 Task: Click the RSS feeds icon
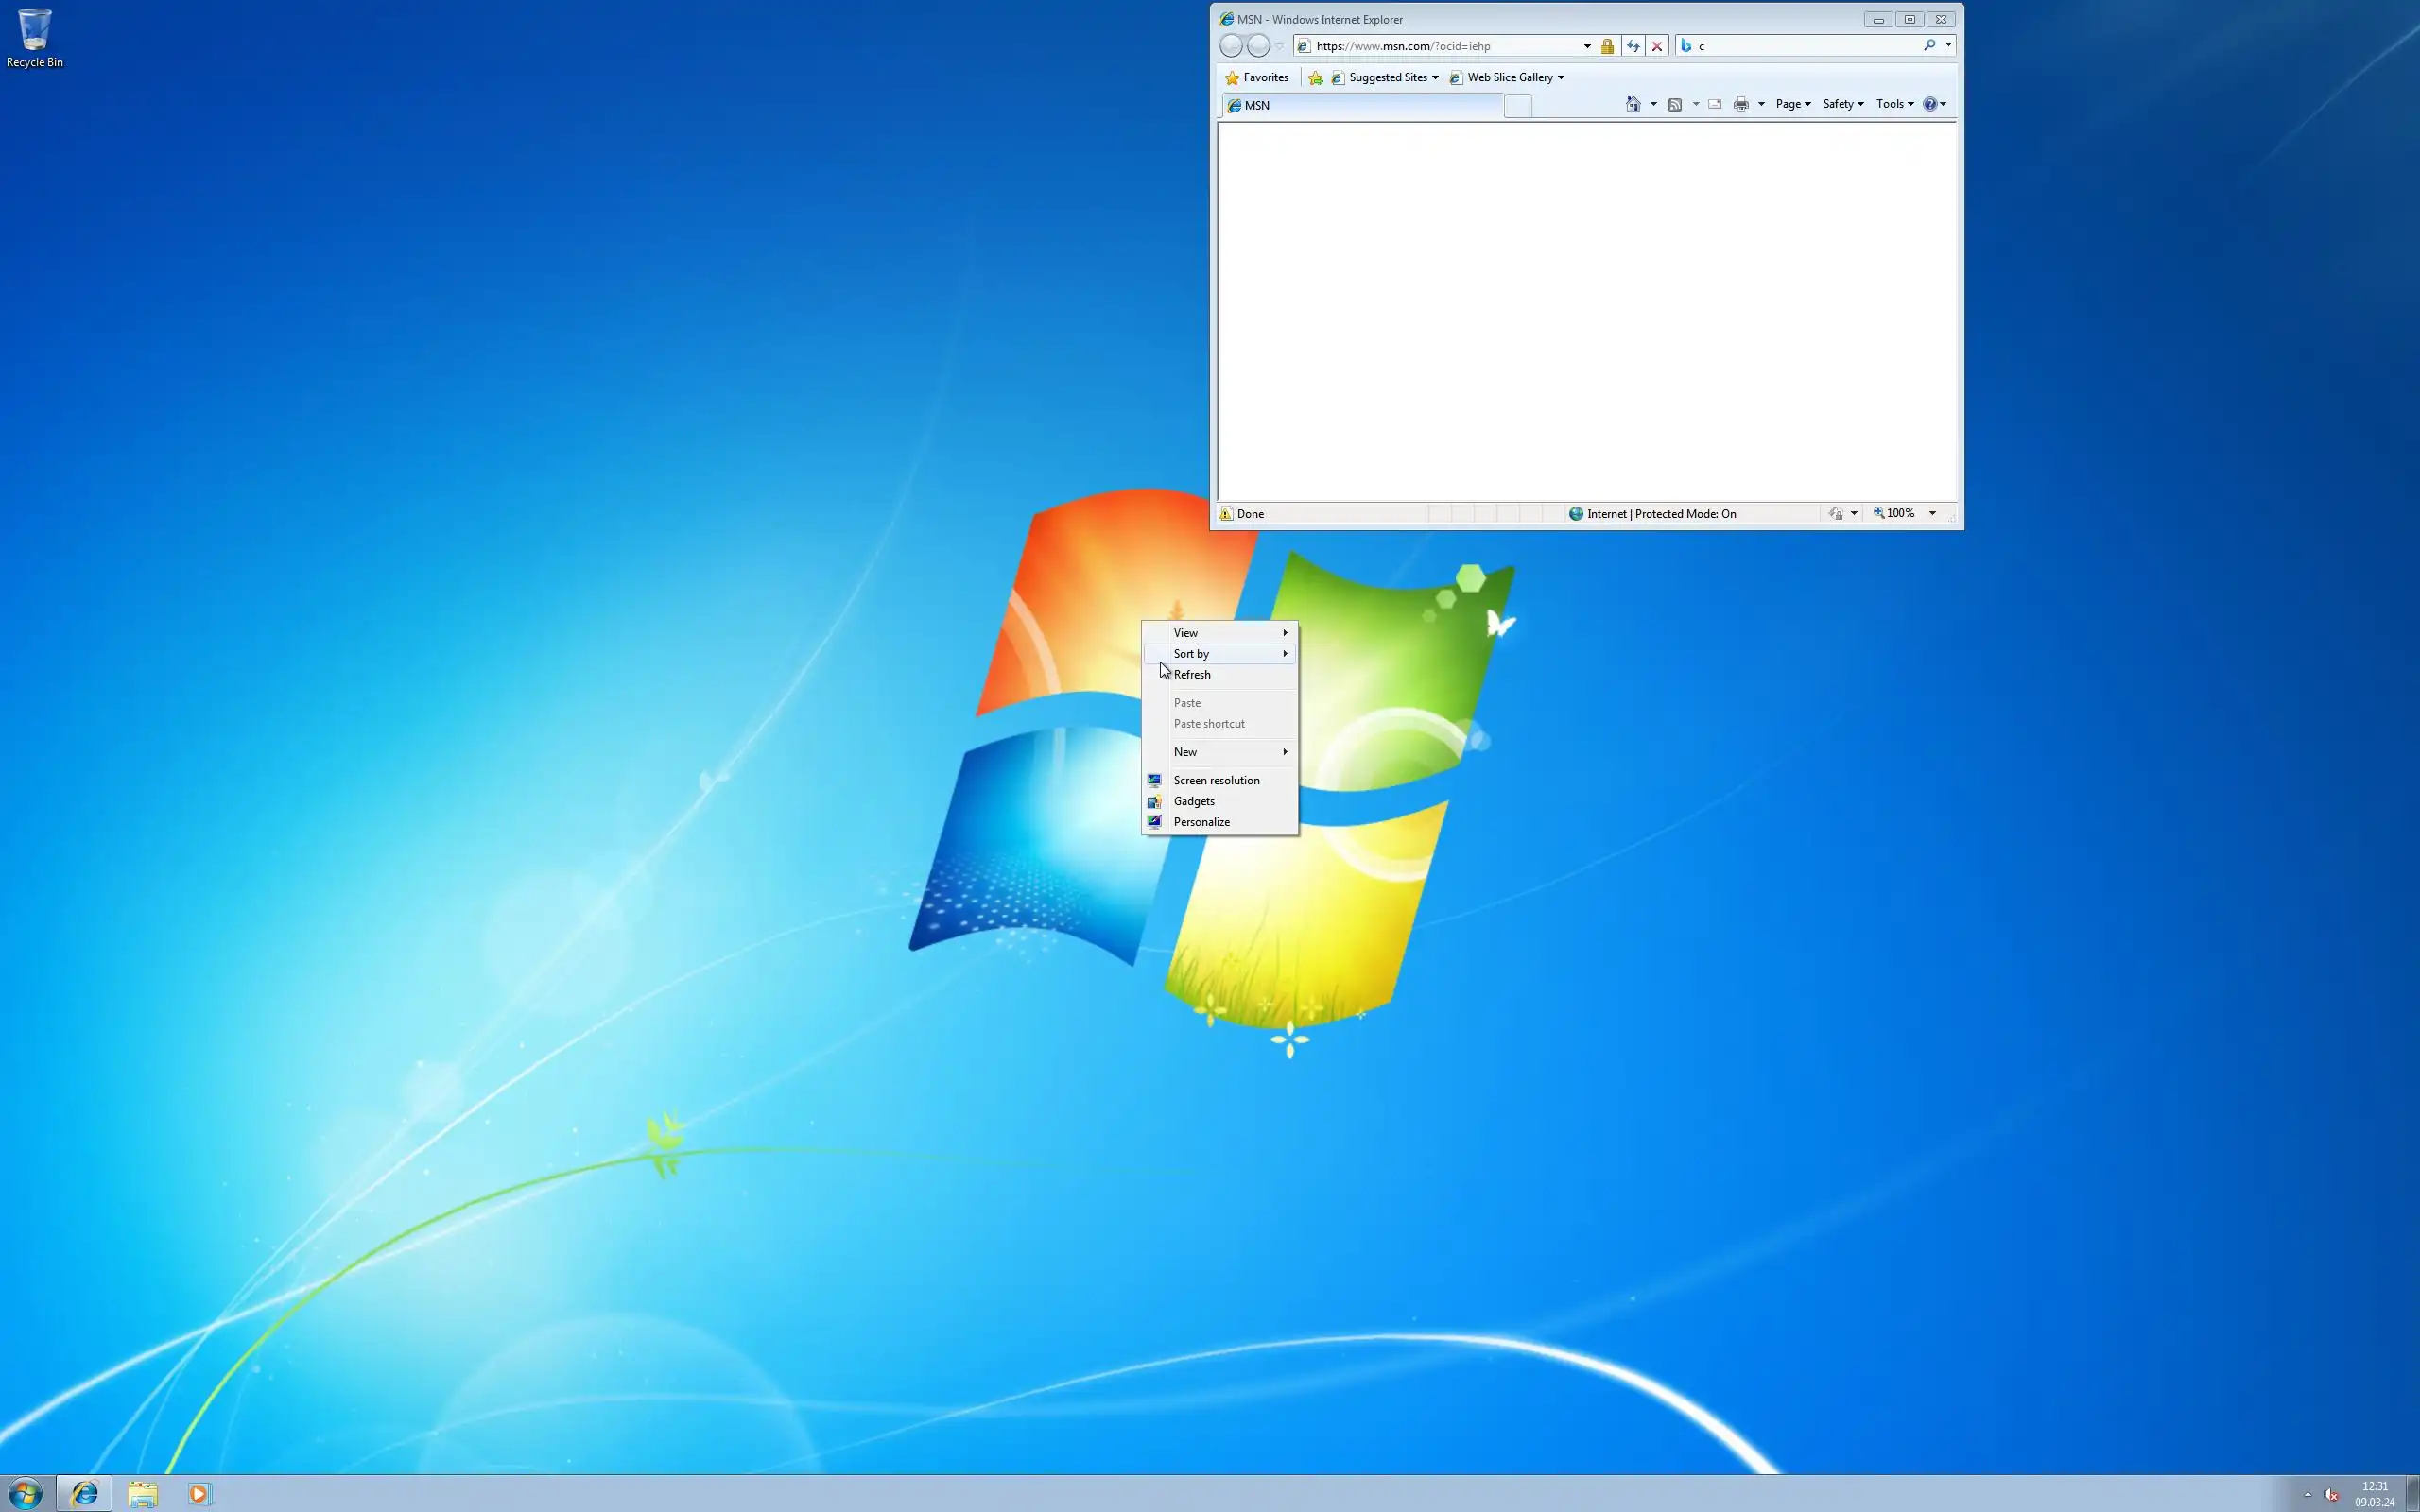[x=1675, y=104]
